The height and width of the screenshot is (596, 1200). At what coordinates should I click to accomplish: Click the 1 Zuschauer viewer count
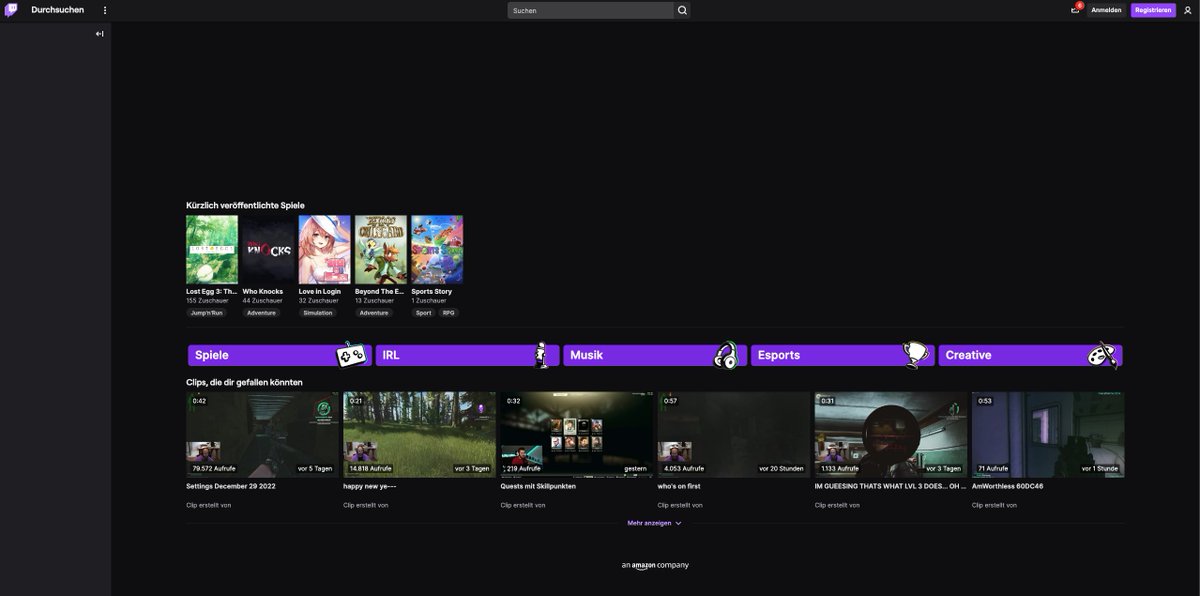point(428,301)
